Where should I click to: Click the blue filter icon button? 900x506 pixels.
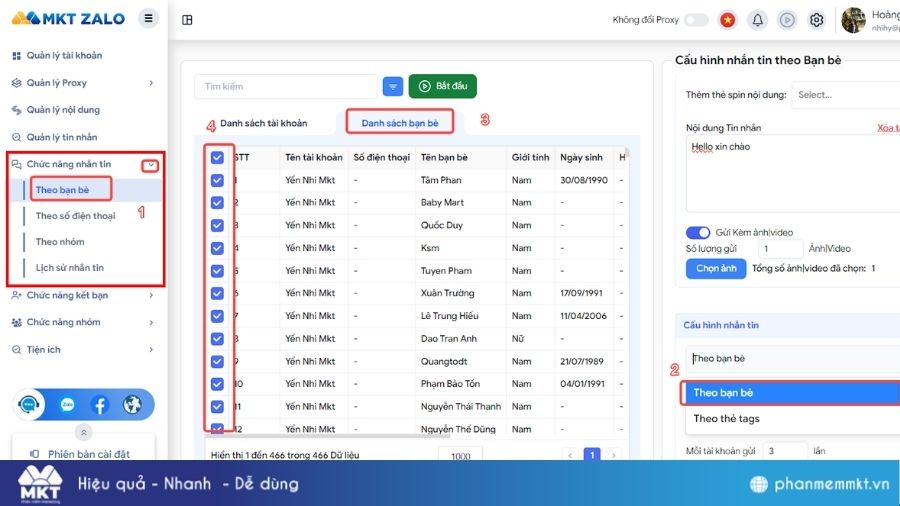(x=393, y=87)
